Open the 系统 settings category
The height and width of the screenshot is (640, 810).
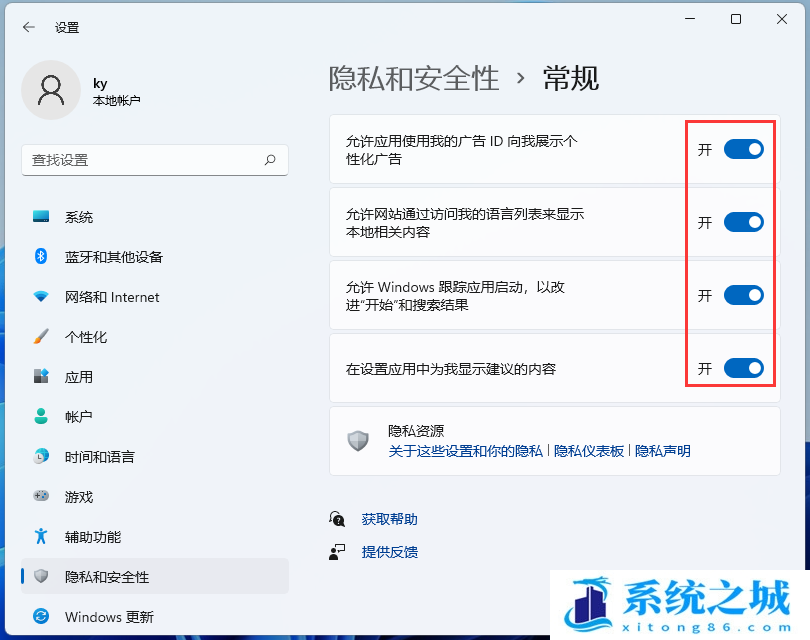(79, 217)
